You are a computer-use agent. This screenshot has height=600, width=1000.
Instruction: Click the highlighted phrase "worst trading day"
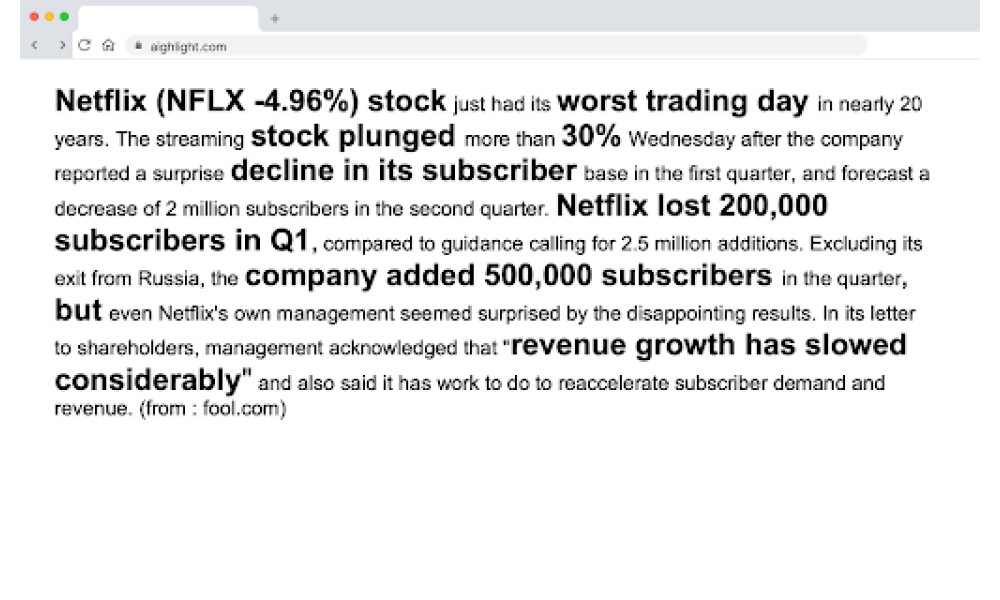[682, 101]
